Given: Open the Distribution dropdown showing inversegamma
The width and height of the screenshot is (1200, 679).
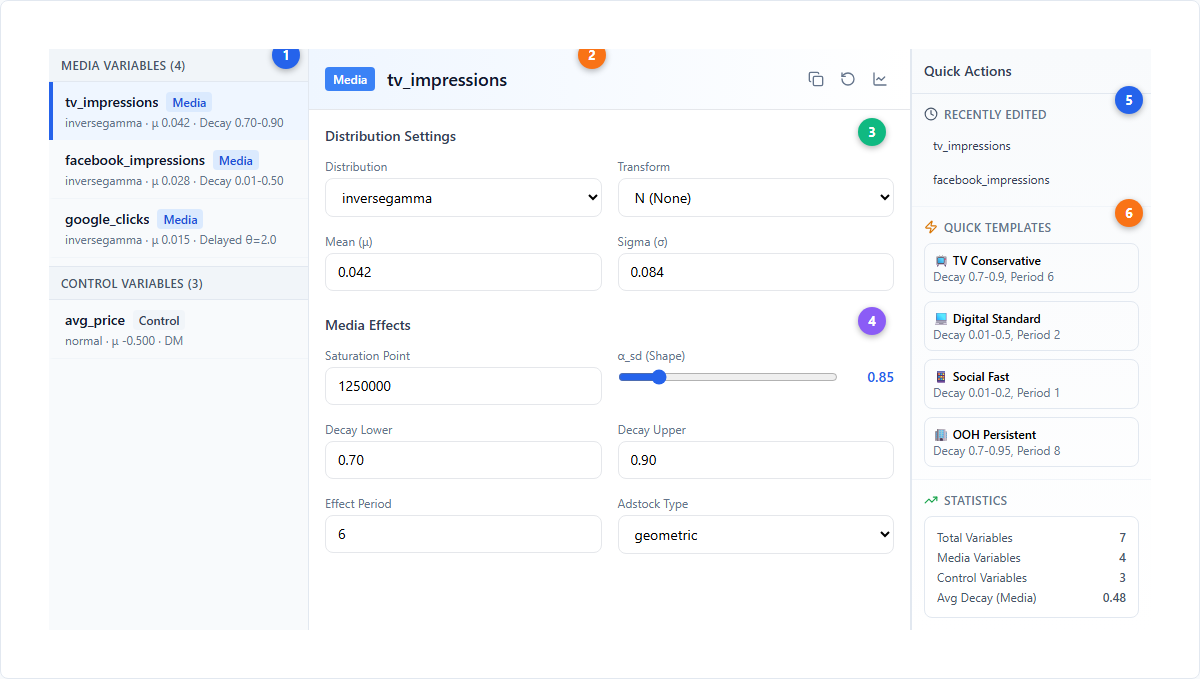Looking at the screenshot, I should click(x=463, y=198).
